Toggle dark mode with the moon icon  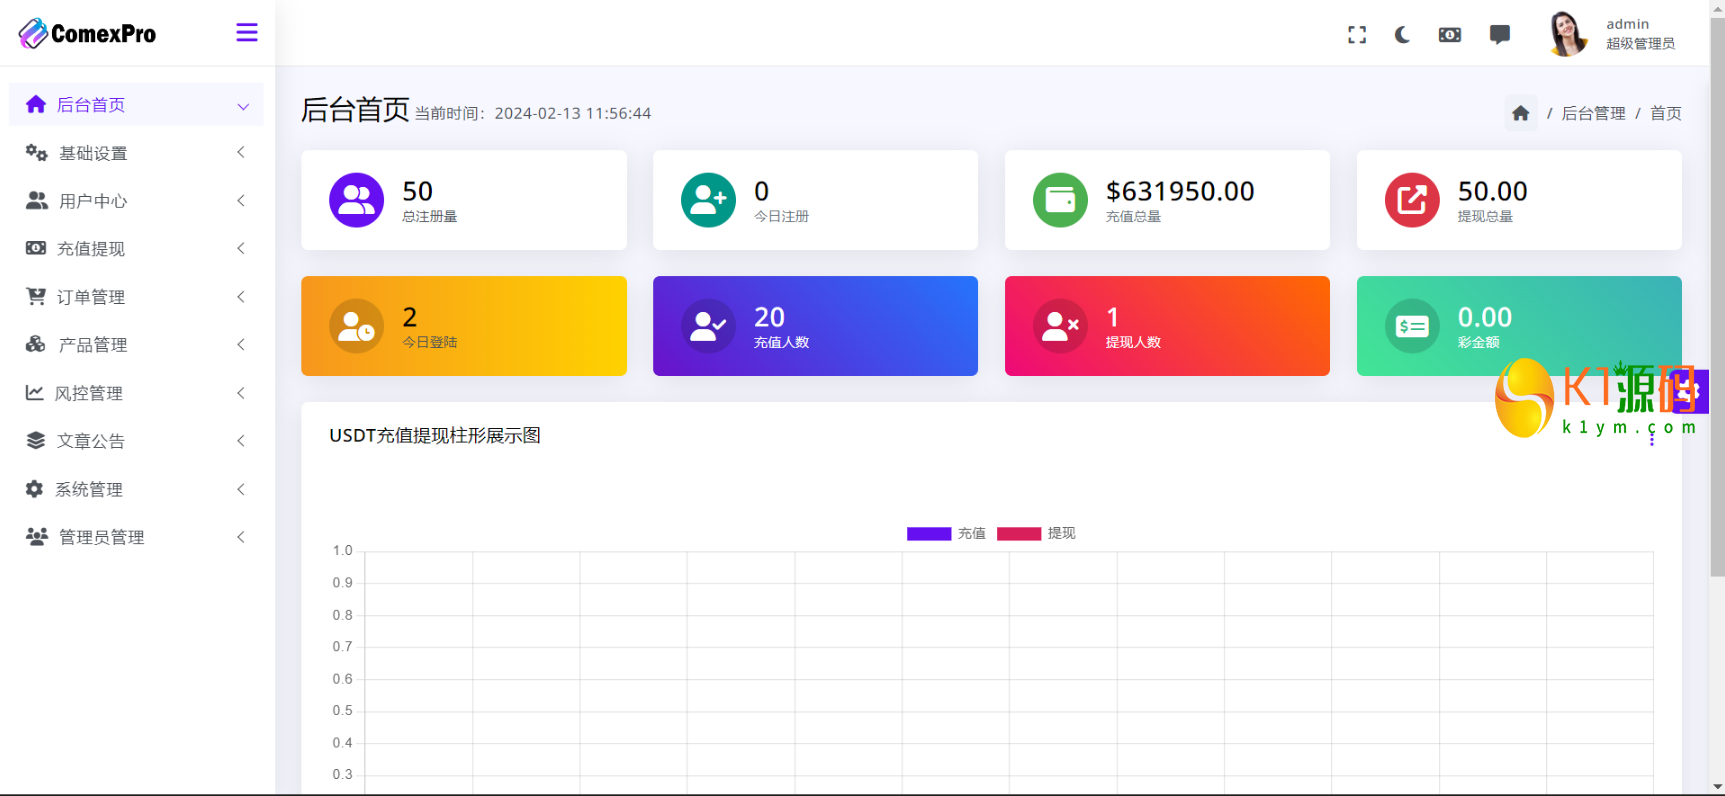pos(1402,35)
